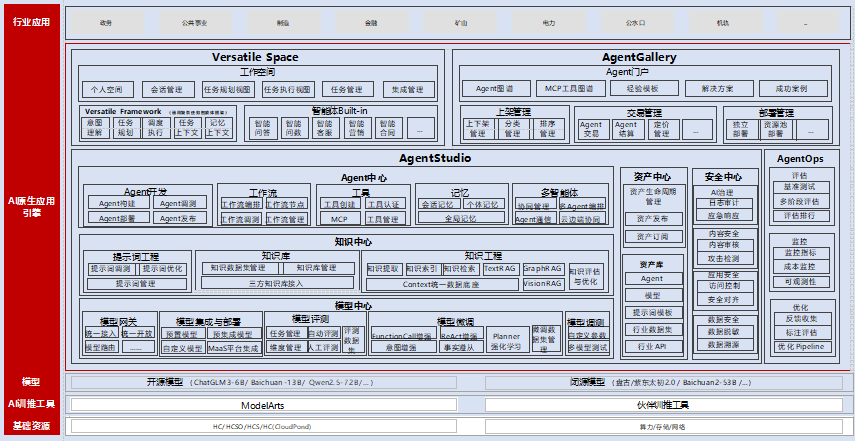Click the VisionRAG block

(543, 284)
